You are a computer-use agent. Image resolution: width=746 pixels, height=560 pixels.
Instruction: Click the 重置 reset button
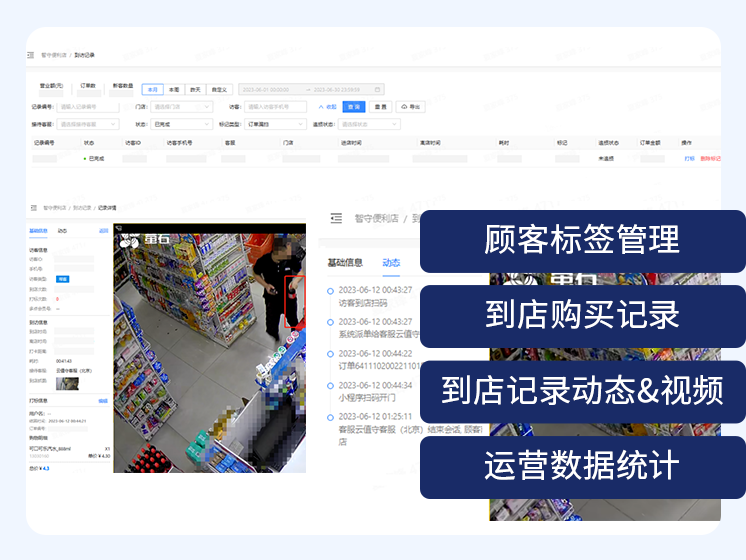coord(380,106)
